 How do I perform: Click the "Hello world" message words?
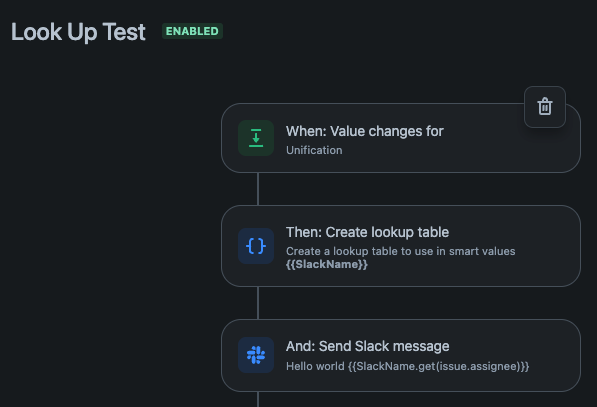(x=315, y=366)
